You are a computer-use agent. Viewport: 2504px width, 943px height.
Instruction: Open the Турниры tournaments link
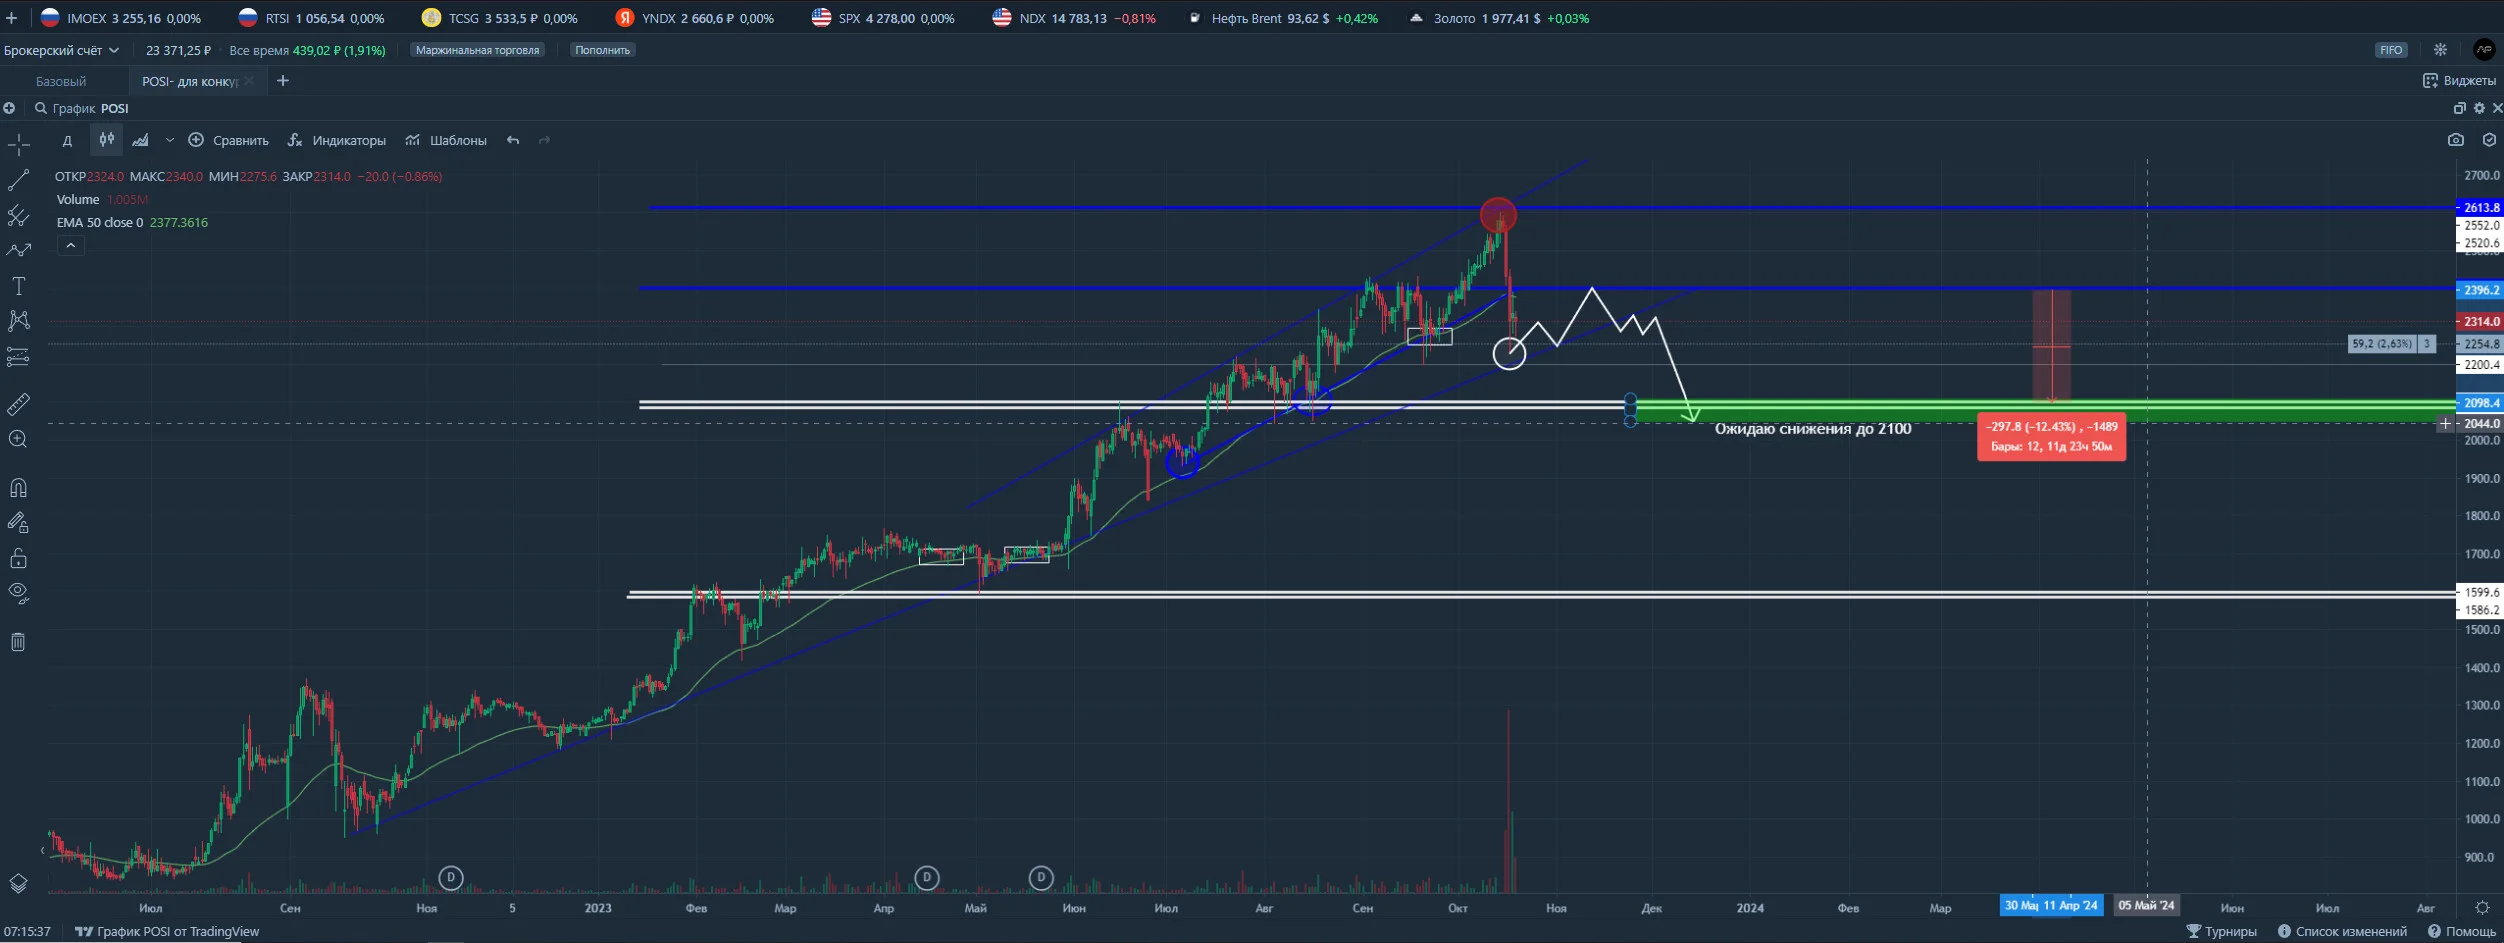click(x=2221, y=931)
